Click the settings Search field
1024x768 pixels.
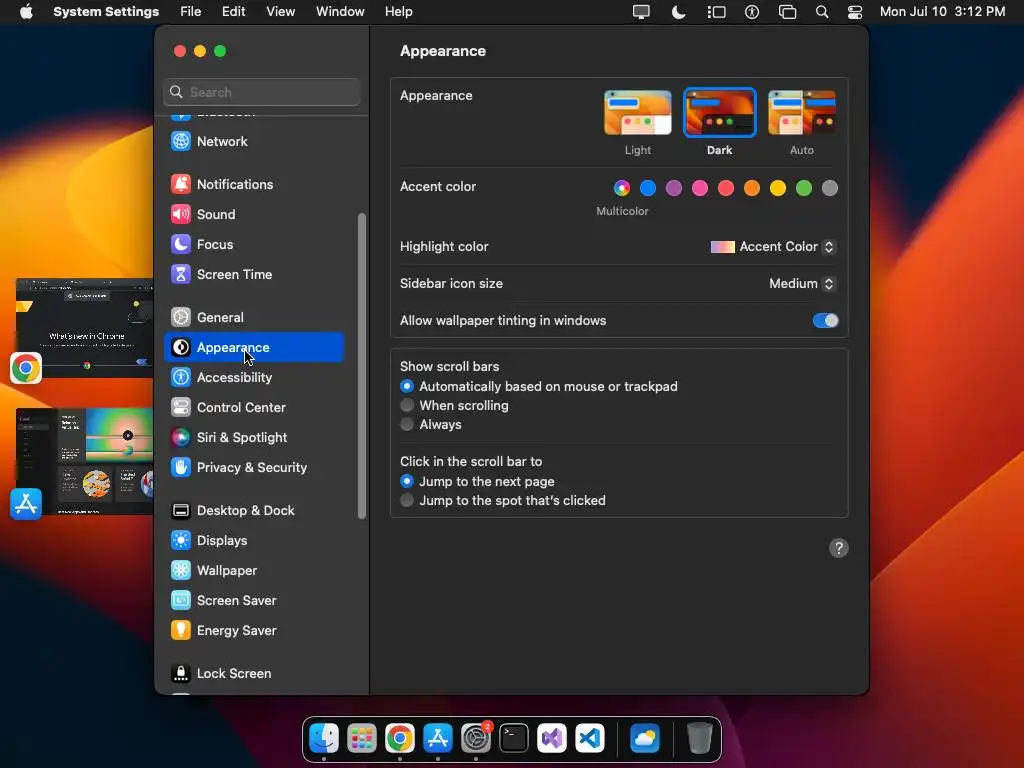point(261,92)
